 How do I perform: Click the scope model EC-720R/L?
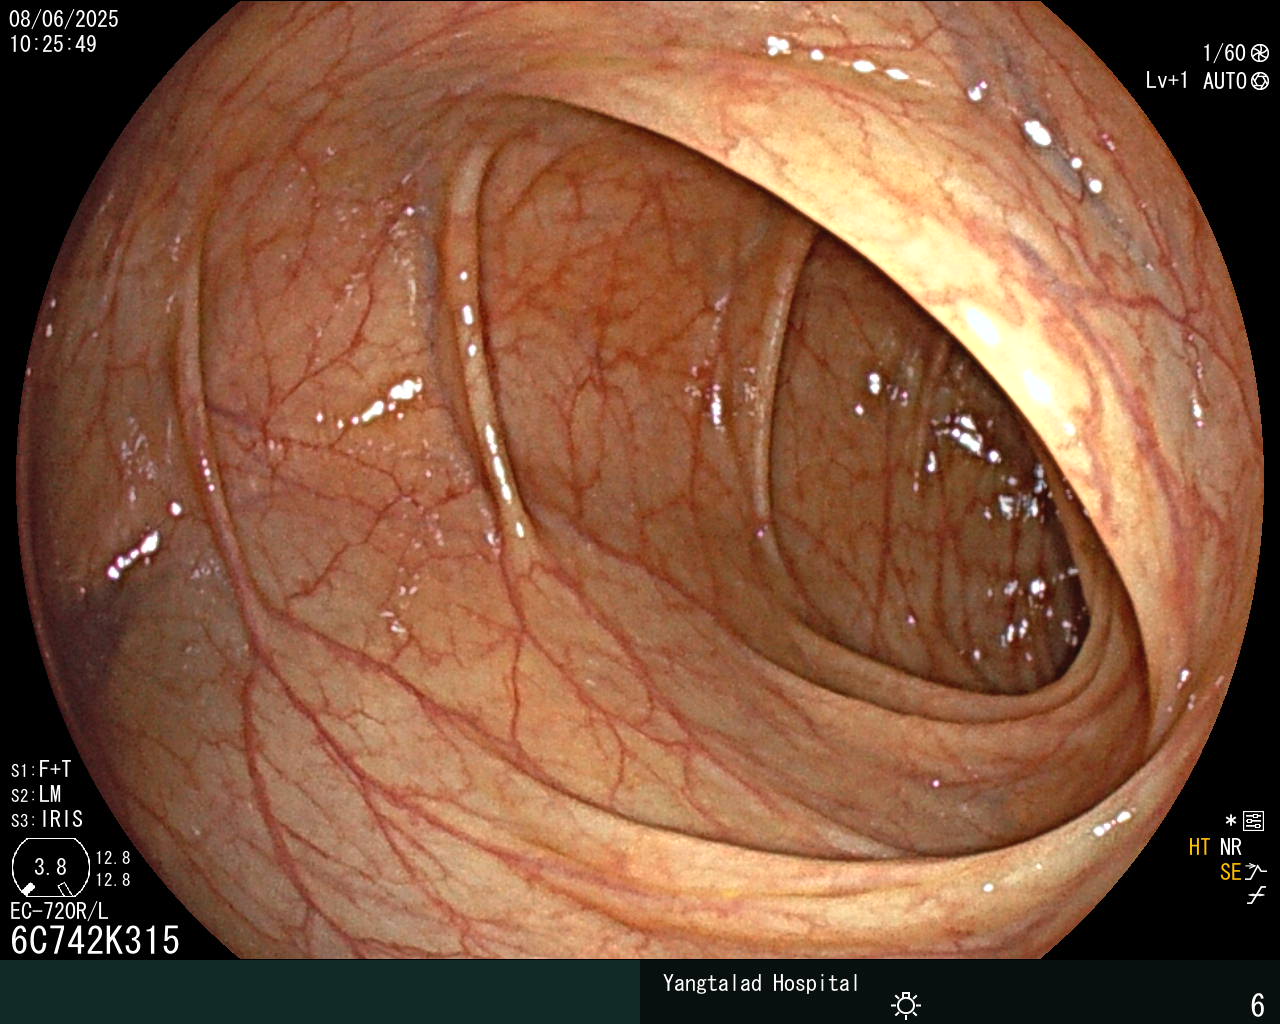tap(59, 911)
